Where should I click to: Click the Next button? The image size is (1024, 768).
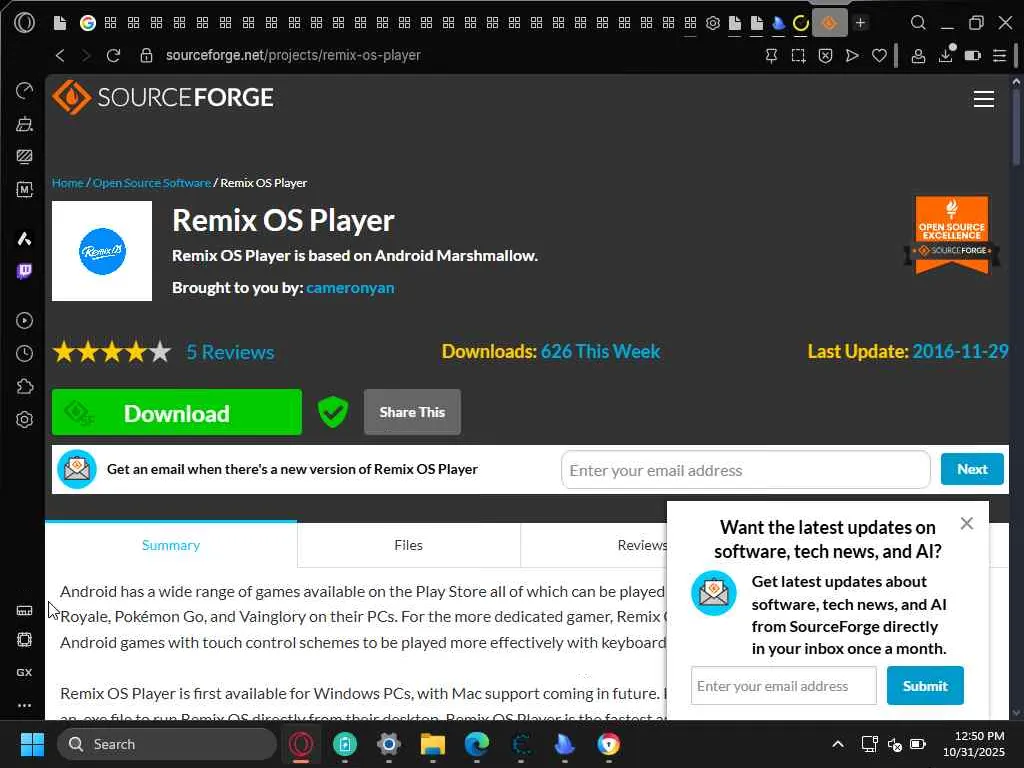point(972,470)
